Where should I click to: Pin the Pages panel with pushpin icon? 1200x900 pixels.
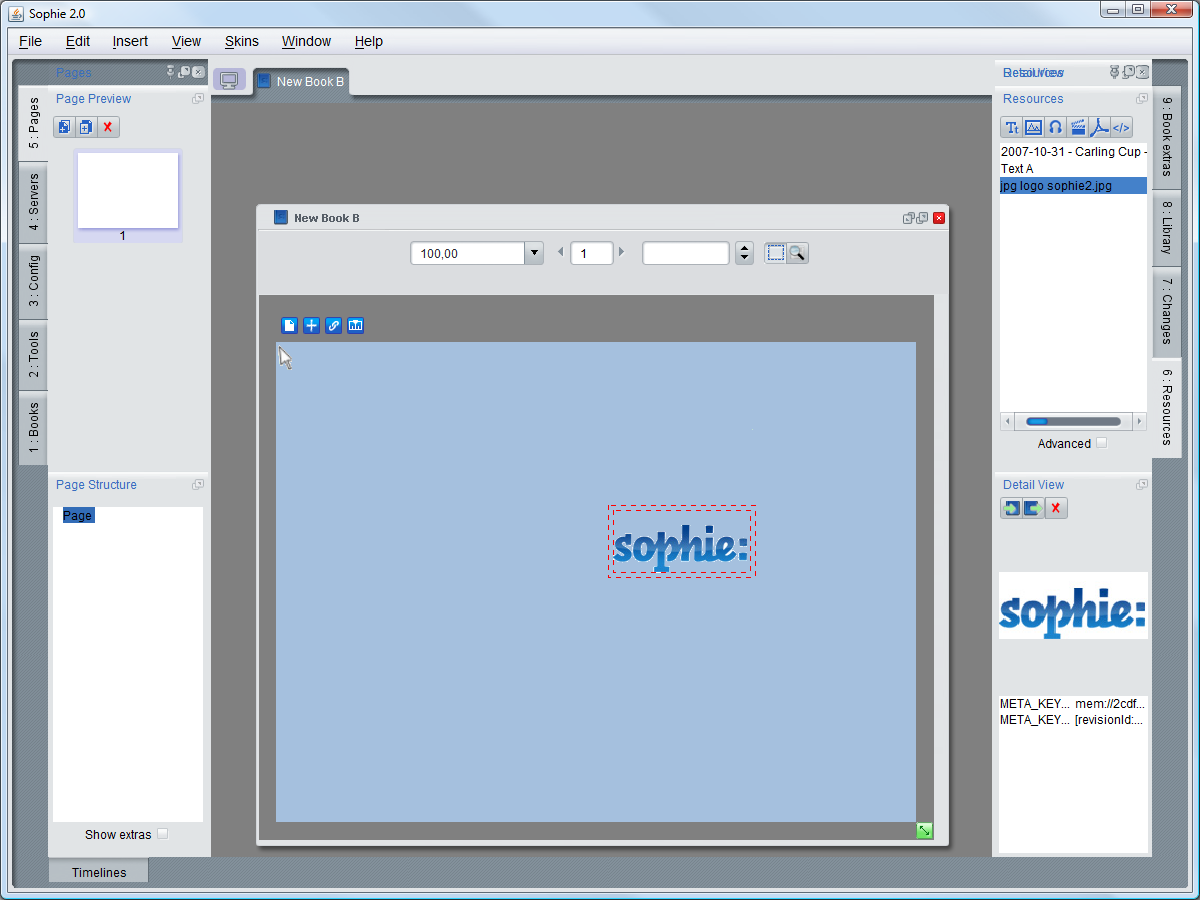171,72
